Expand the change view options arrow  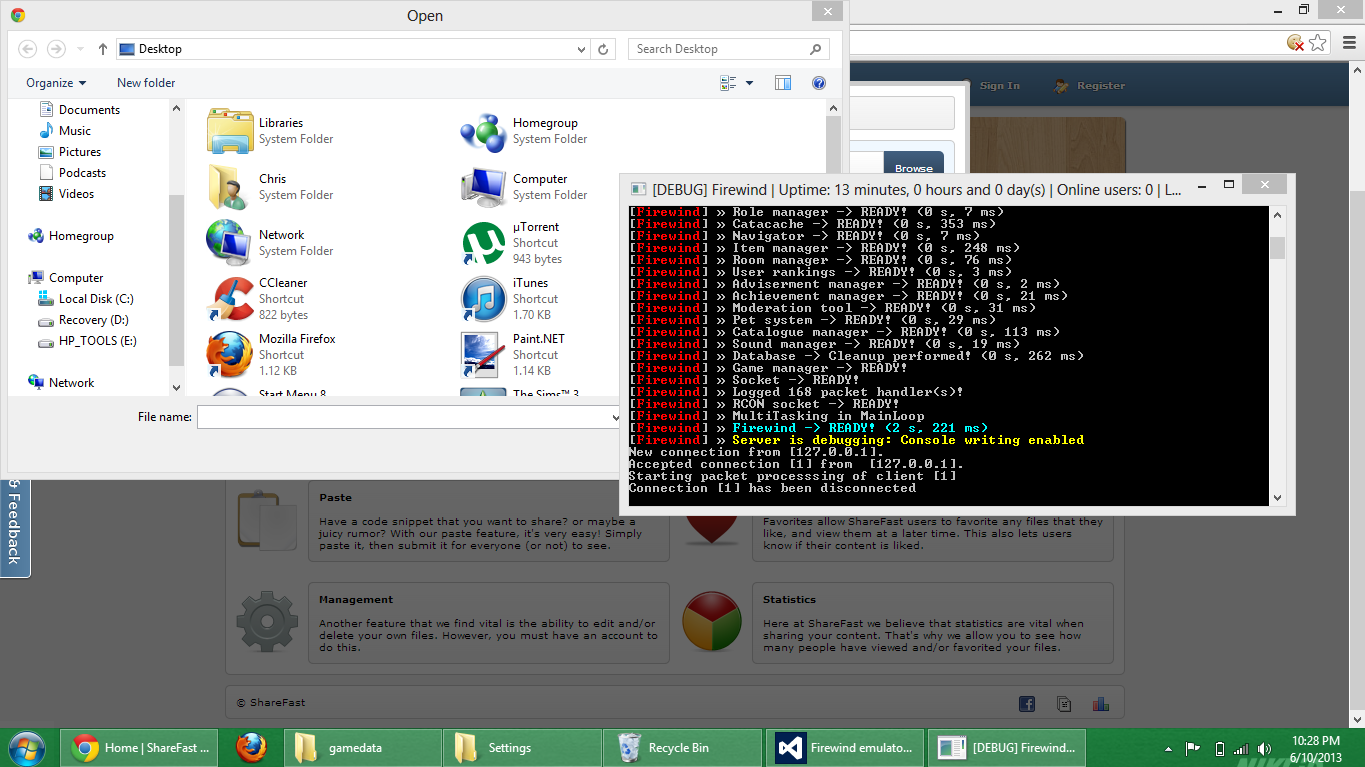coord(750,83)
